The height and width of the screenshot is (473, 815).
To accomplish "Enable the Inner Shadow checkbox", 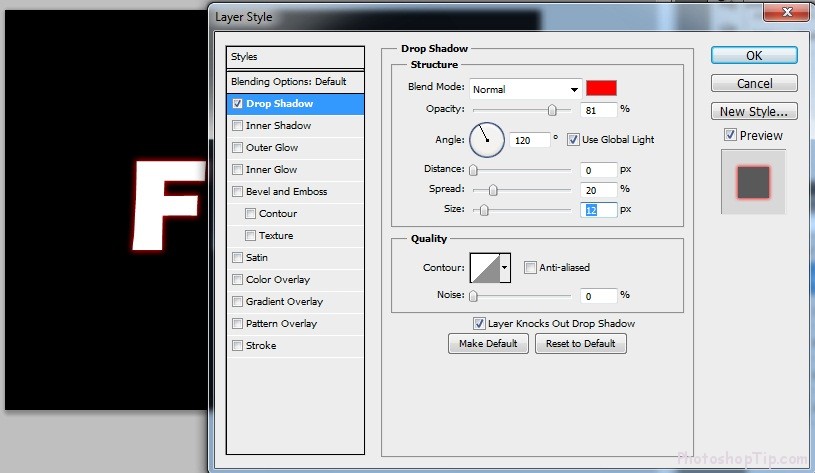I will pos(238,125).
